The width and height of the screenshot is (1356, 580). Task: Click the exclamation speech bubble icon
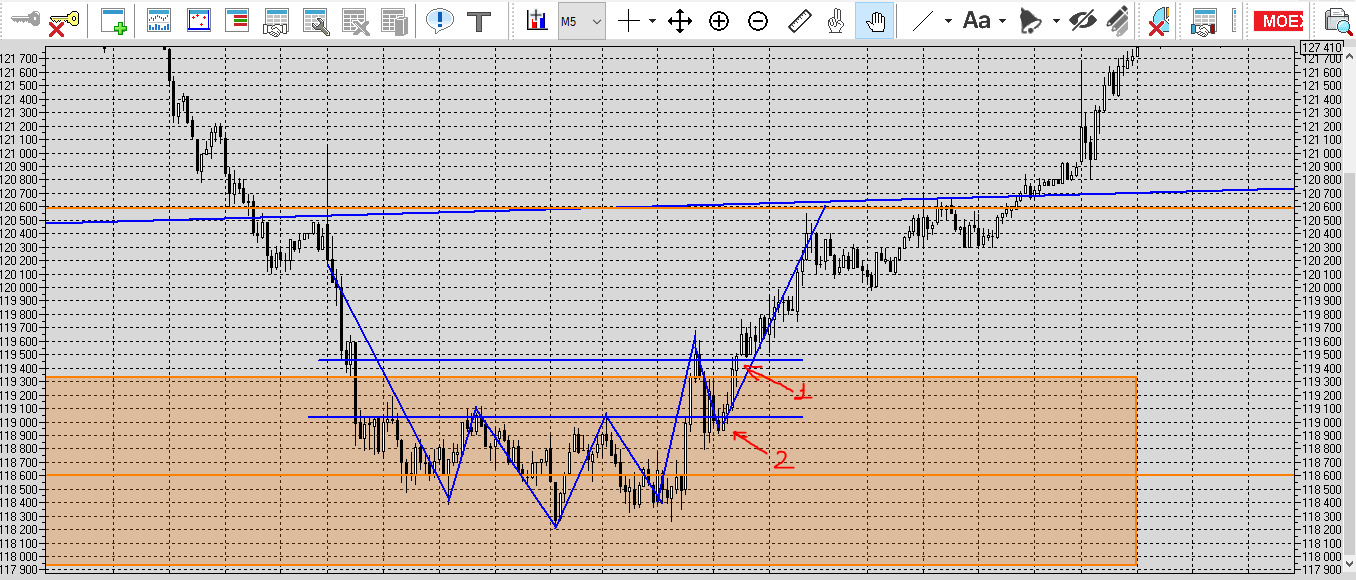click(x=439, y=20)
